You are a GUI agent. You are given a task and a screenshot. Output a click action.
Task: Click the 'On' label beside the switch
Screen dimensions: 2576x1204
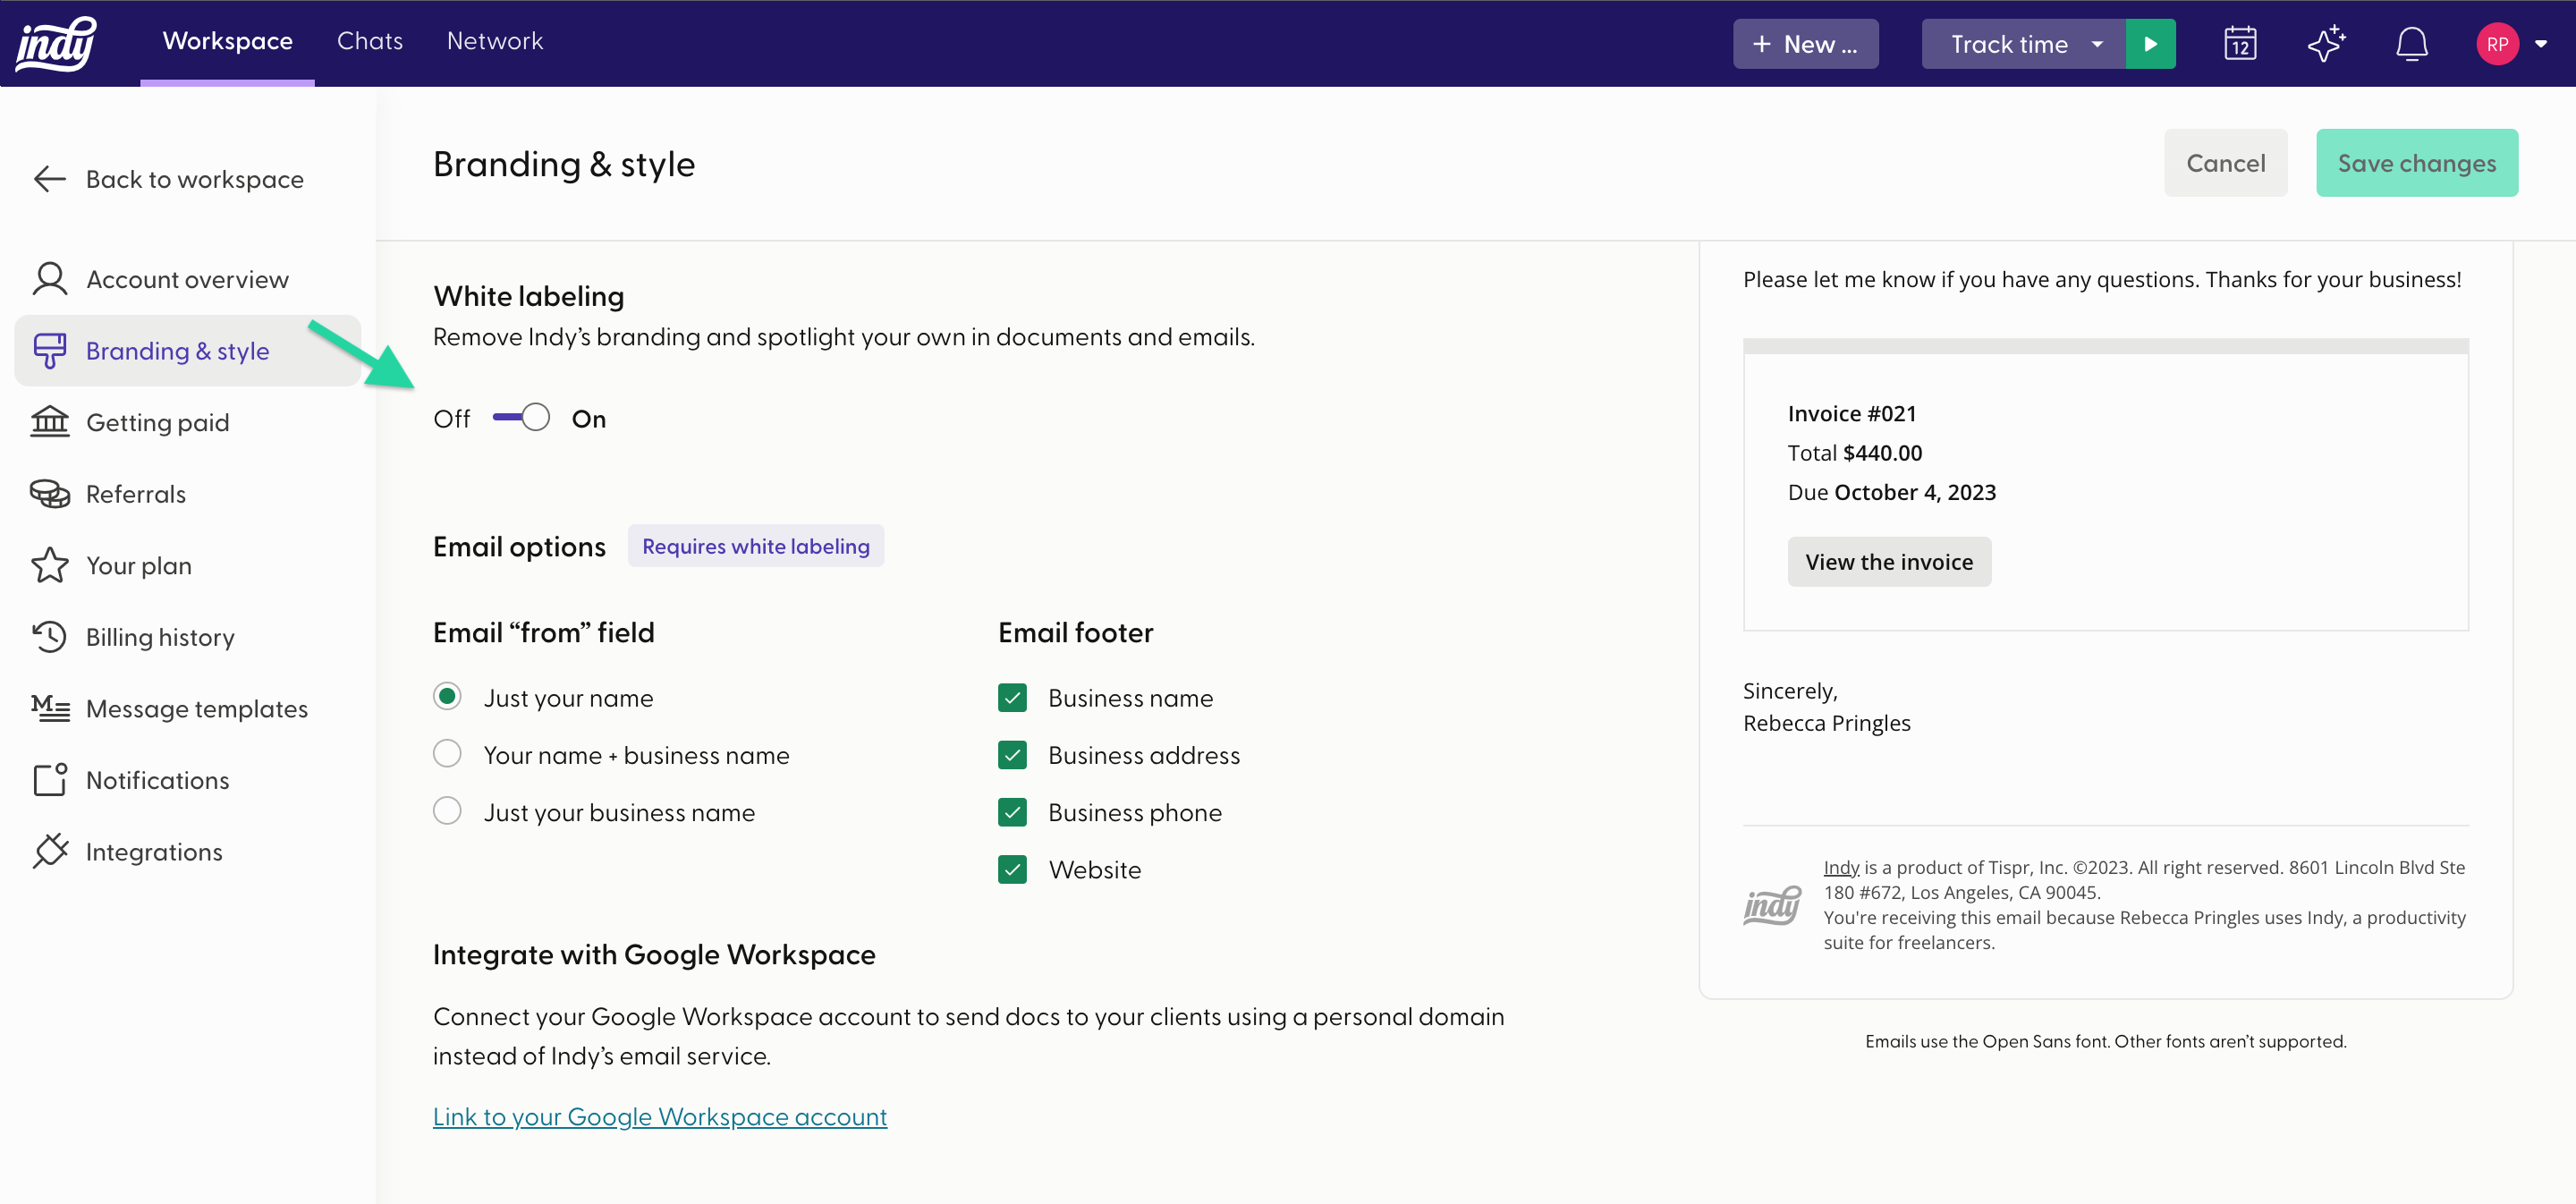tap(589, 418)
